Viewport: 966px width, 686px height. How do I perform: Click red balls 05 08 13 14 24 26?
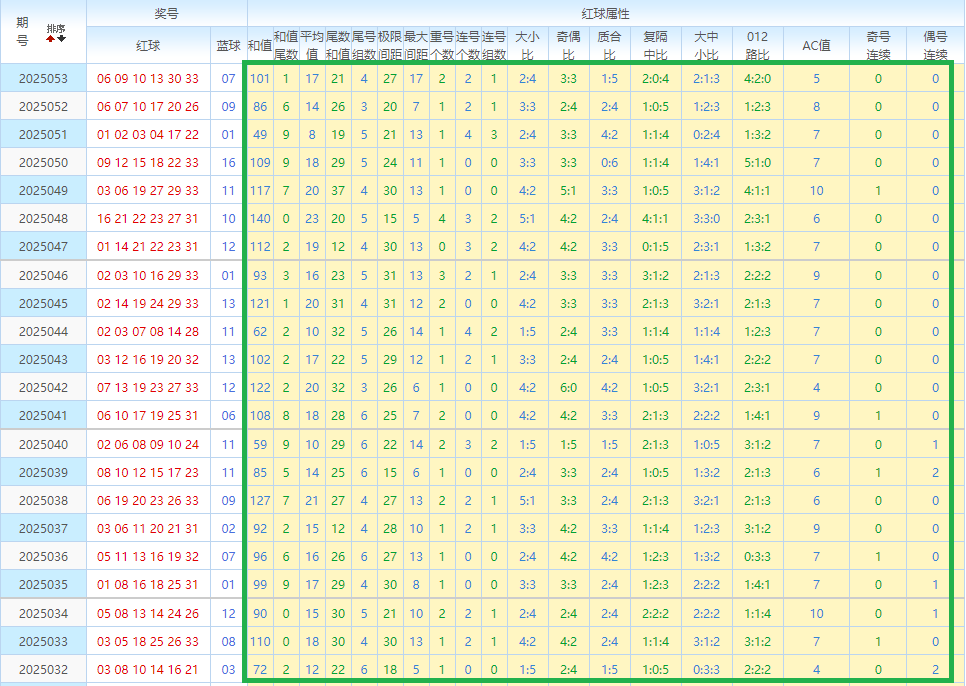[x=148, y=613]
